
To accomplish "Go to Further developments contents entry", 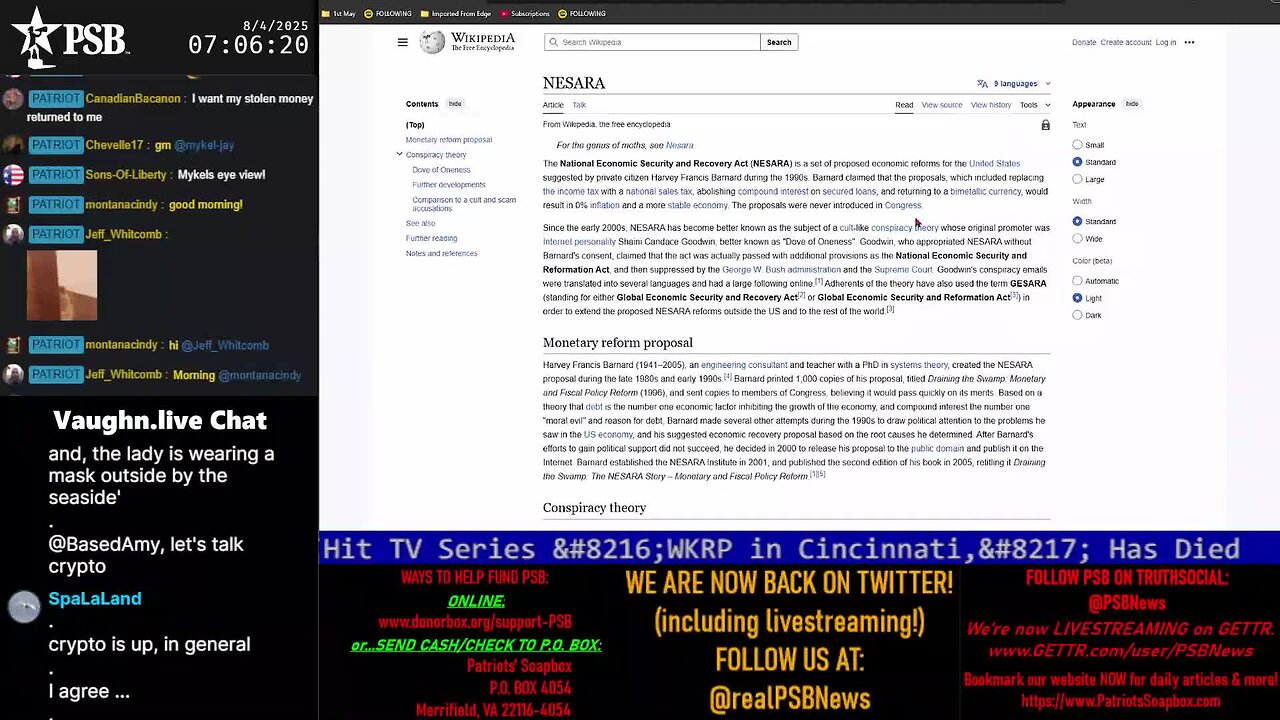I will tap(449, 185).
